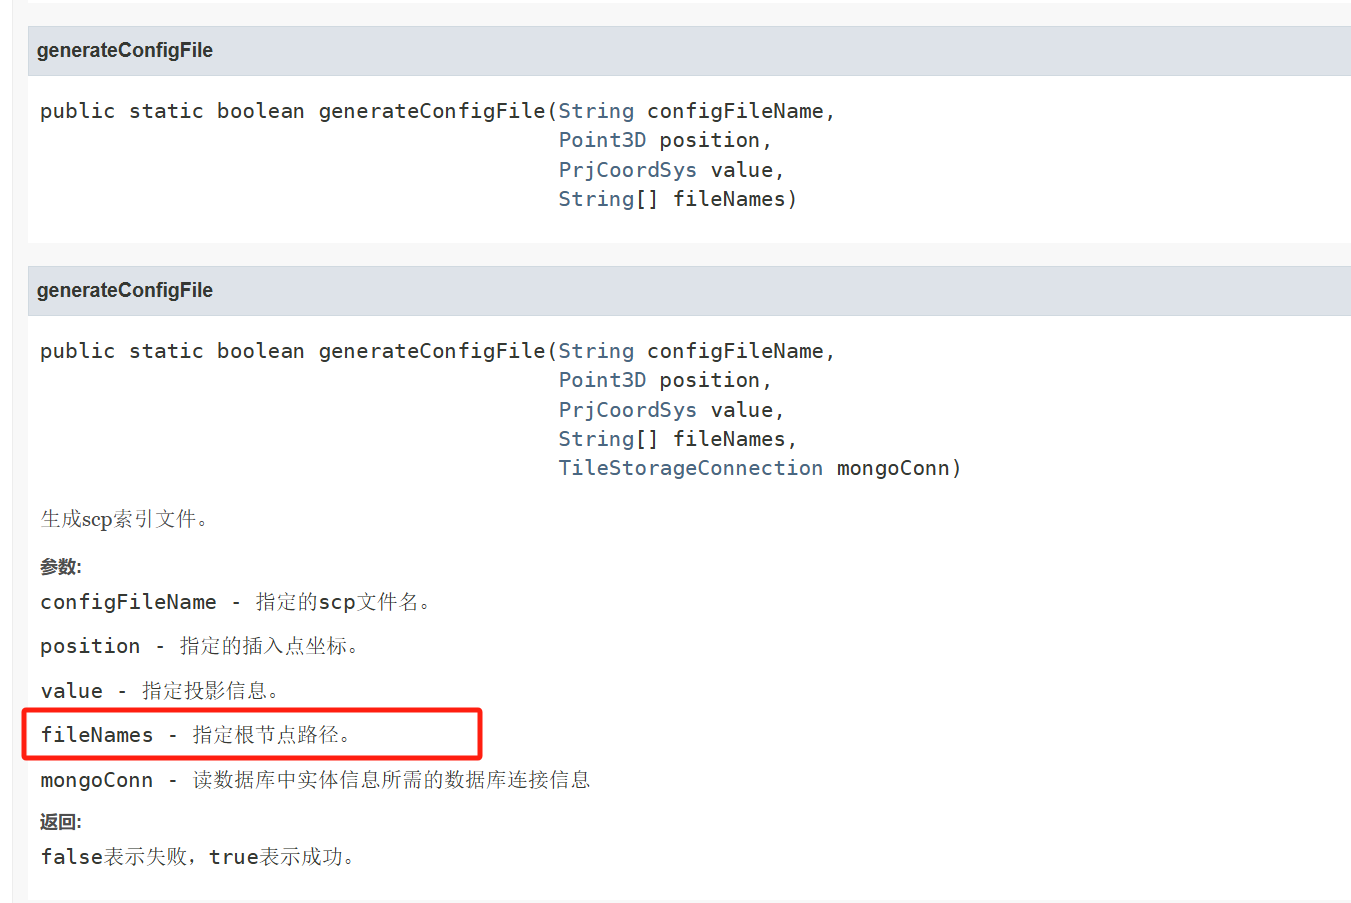Click String[] link before 'fileNames,' in second signature
The height and width of the screenshot is (903, 1351).
pyautogui.click(x=596, y=439)
